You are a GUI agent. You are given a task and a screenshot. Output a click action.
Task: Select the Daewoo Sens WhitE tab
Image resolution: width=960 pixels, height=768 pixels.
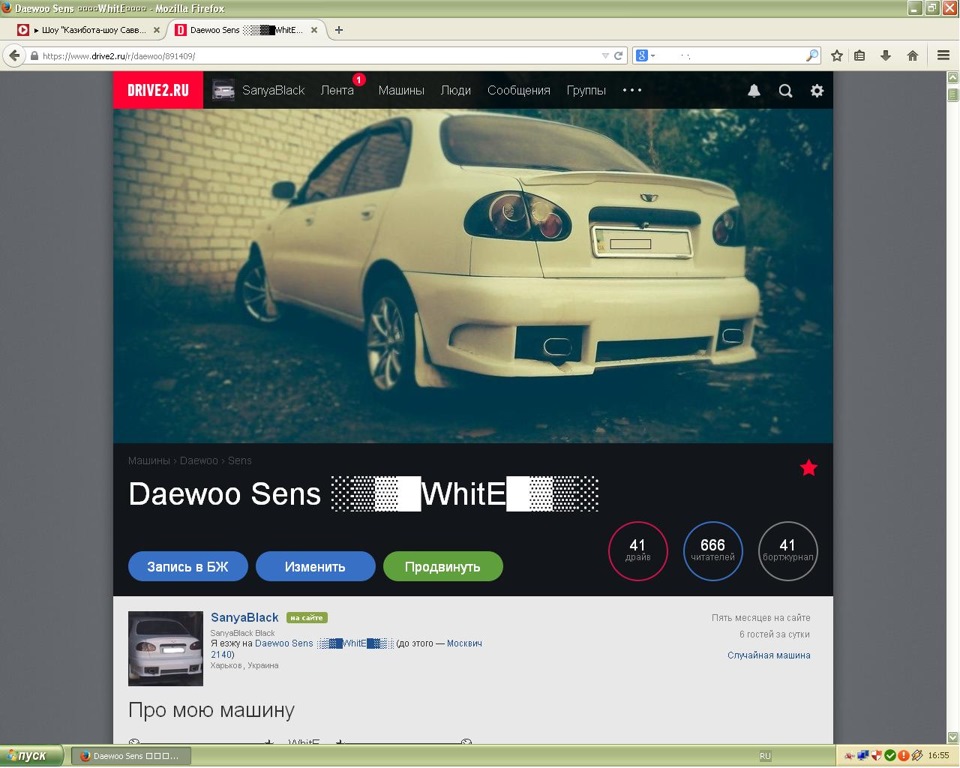pyautogui.click(x=246, y=30)
